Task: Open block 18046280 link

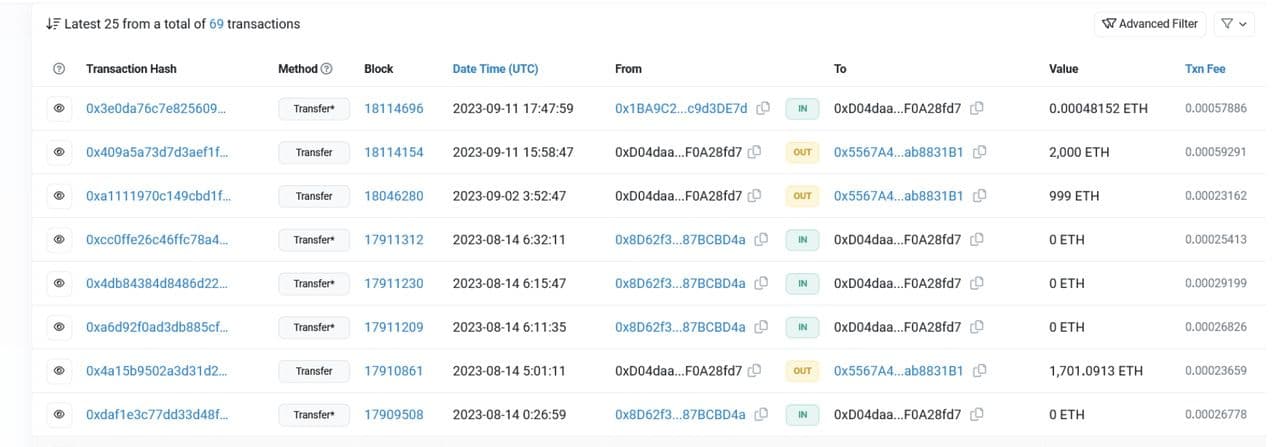Action: [x=393, y=196]
